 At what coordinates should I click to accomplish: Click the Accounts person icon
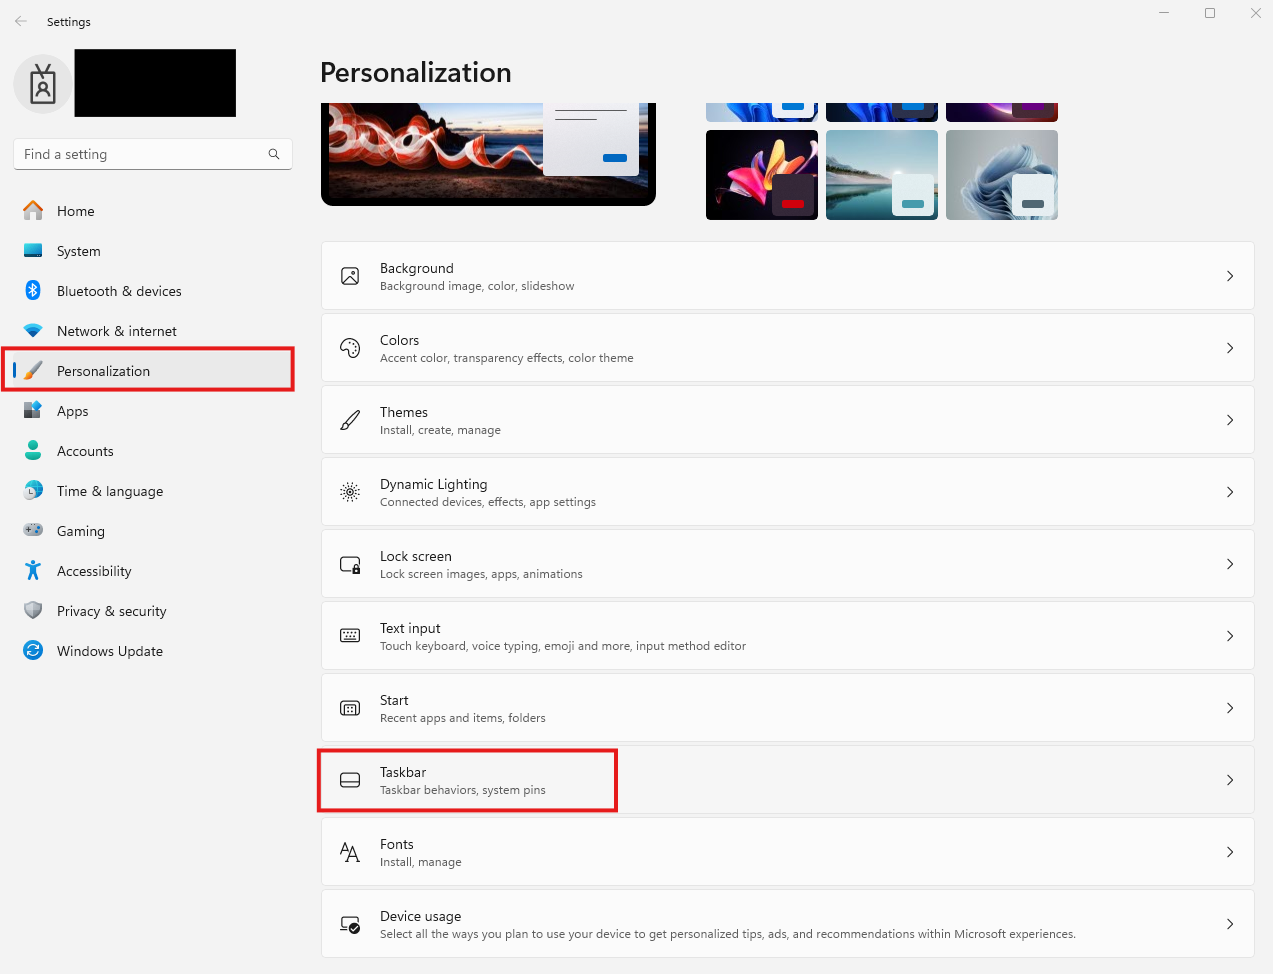(33, 451)
